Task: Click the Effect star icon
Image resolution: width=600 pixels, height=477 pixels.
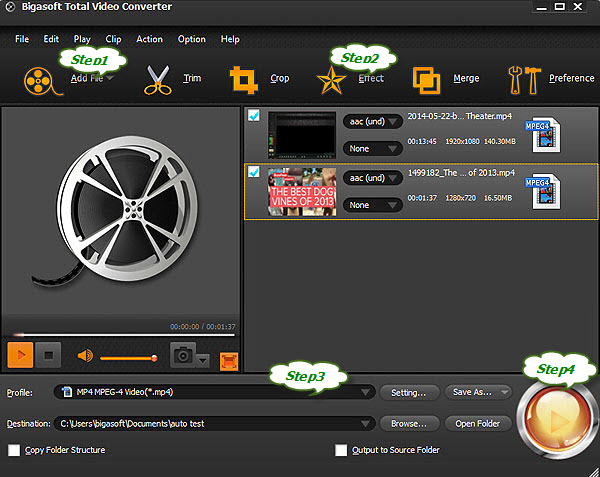Action: point(331,80)
